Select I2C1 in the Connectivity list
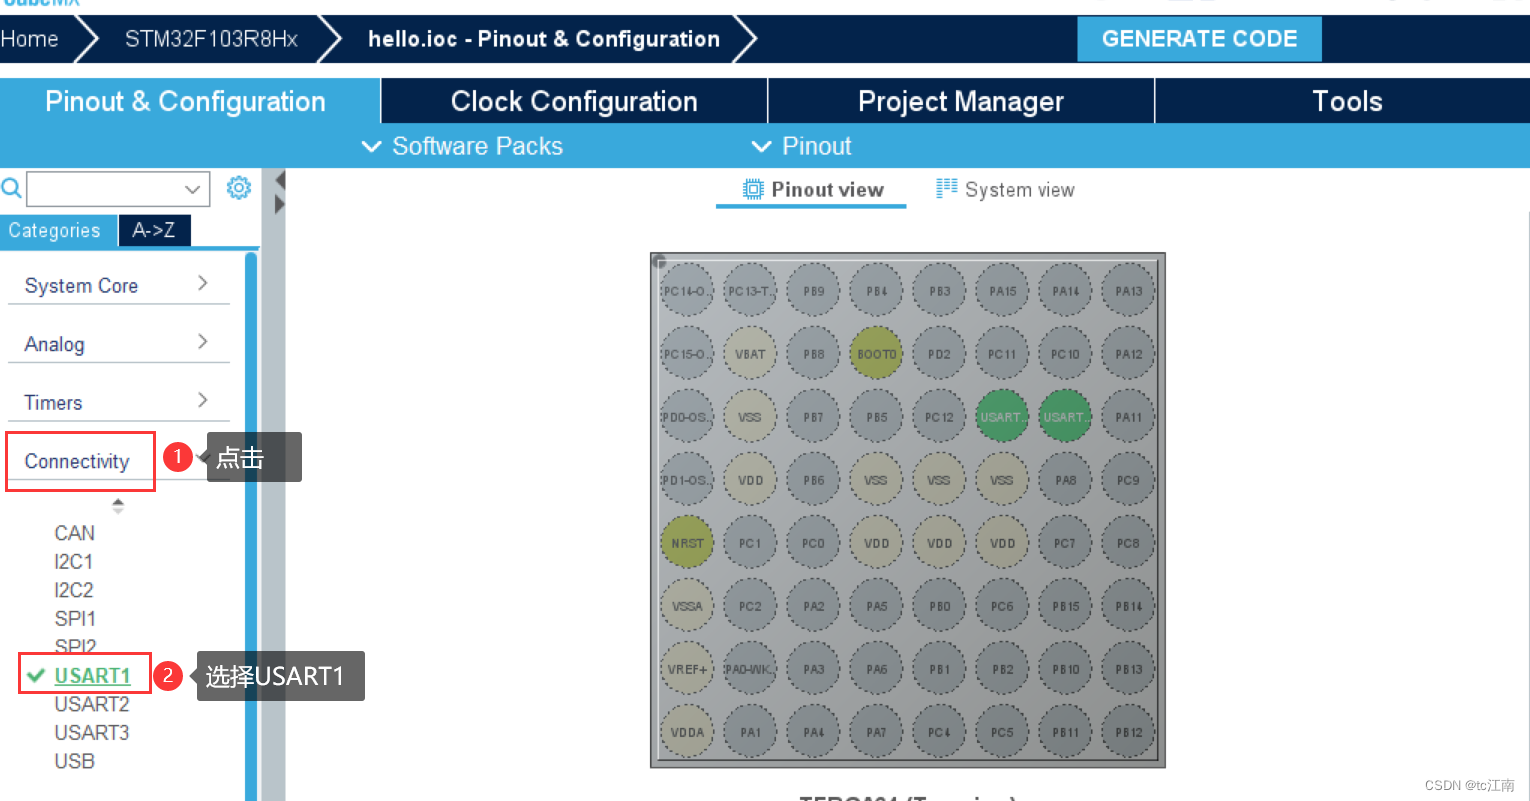The image size is (1530, 801). coord(74,562)
